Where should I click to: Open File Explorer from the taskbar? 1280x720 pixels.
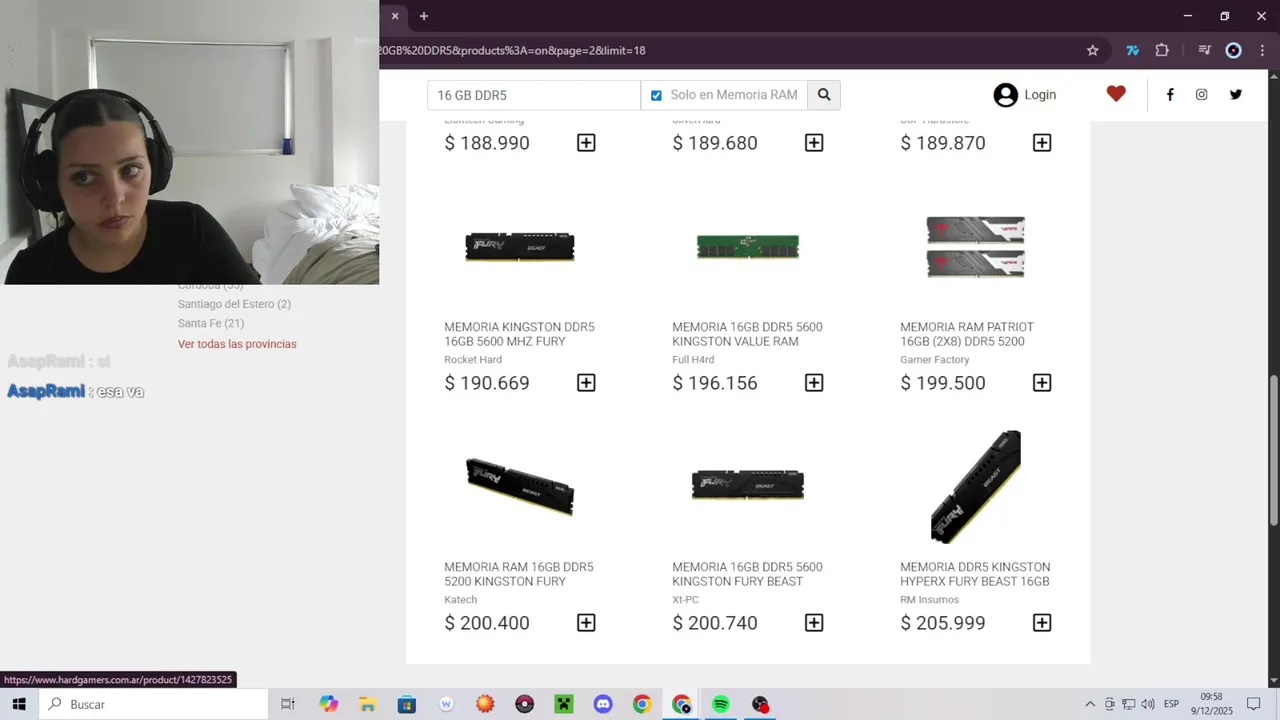pyautogui.click(x=367, y=704)
